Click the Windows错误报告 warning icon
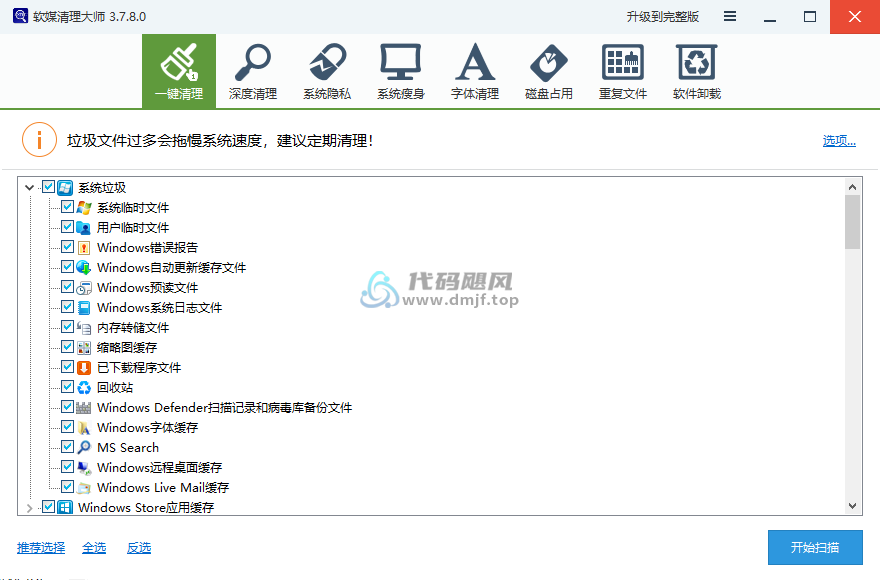The image size is (880, 580). tap(84, 248)
